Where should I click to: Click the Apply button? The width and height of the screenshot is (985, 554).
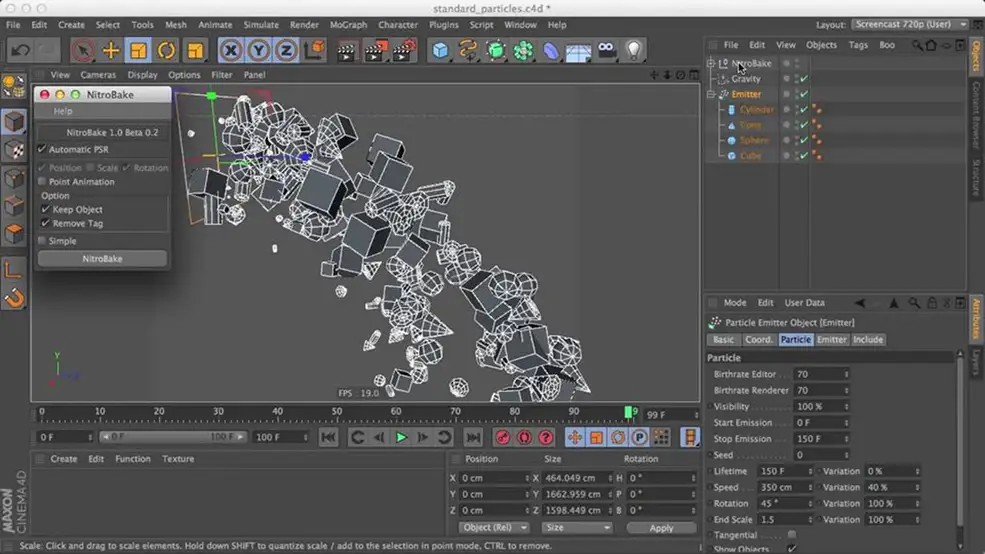click(661, 528)
